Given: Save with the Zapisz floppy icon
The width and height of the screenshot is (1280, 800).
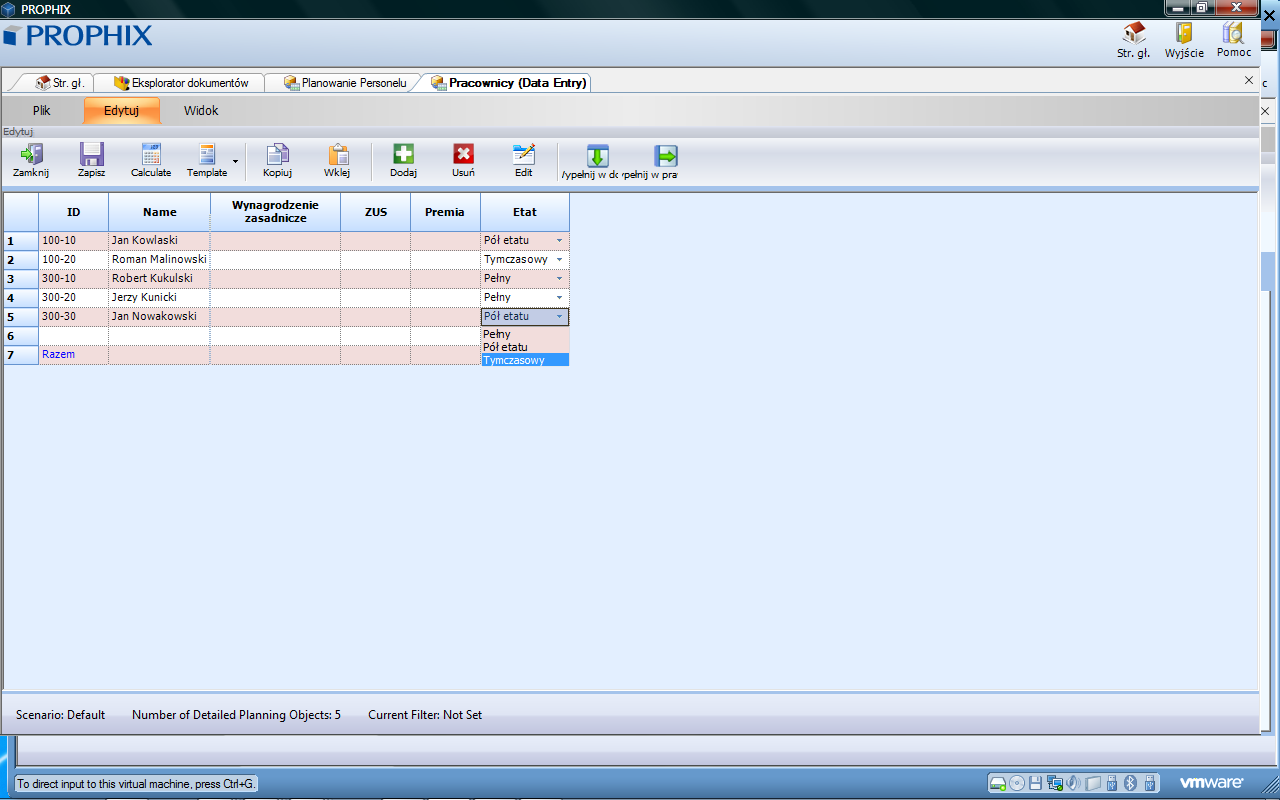Looking at the screenshot, I should click(x=92, y=155).
